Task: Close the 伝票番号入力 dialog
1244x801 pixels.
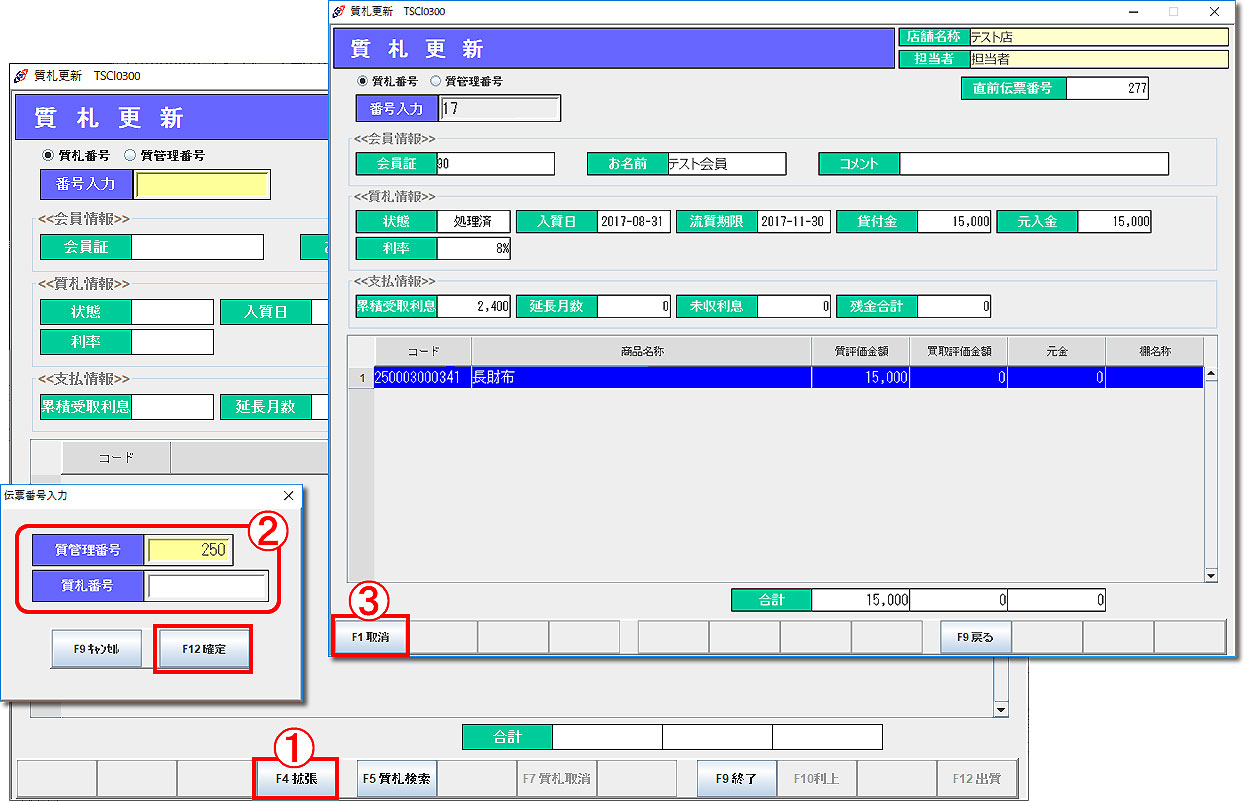Action: click(x=289, y=495)
